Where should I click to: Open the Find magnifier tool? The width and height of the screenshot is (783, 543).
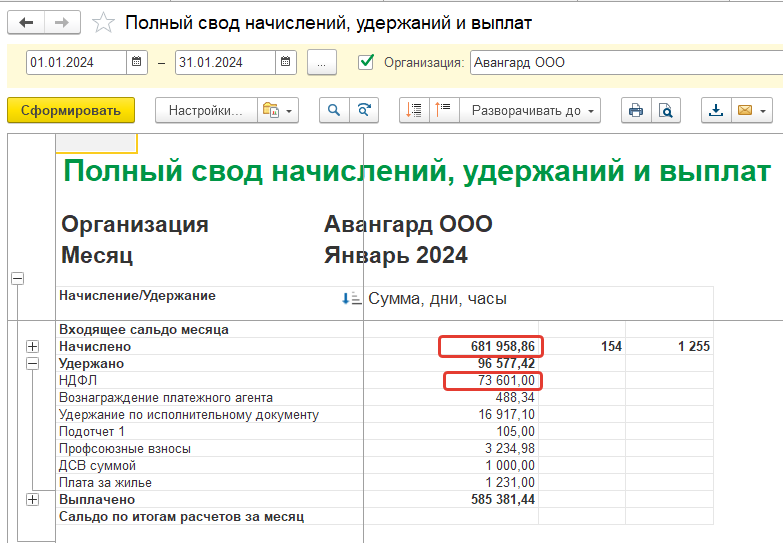pyautogui.click(x=334, y=110)
